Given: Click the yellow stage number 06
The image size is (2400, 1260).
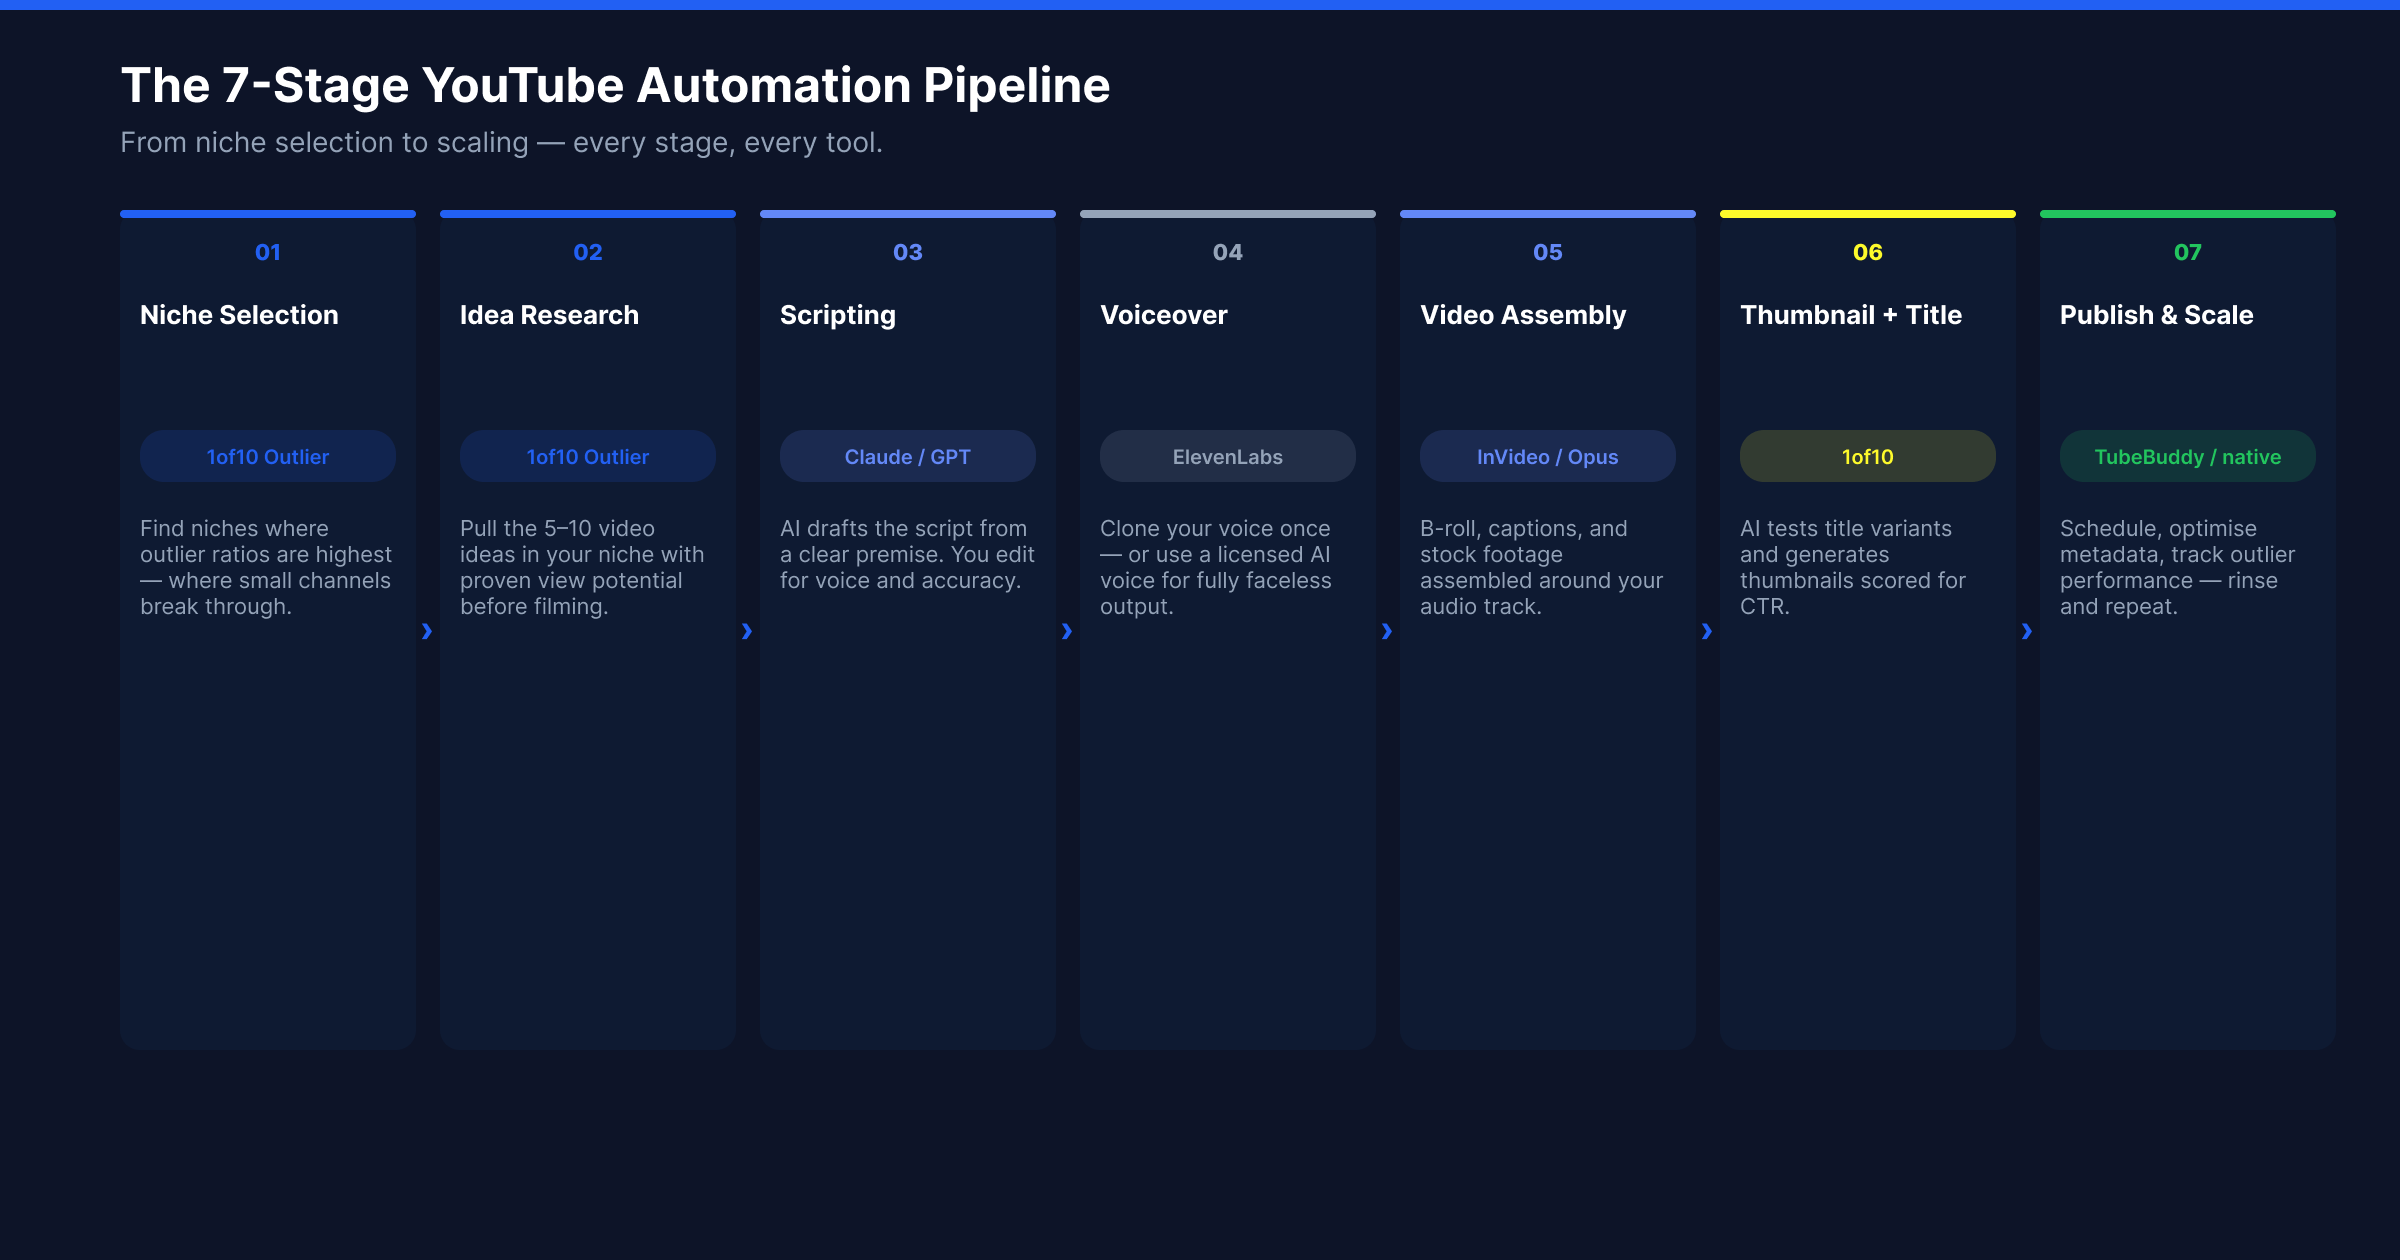Looking at the screenshot, I should coord(1868,252).
